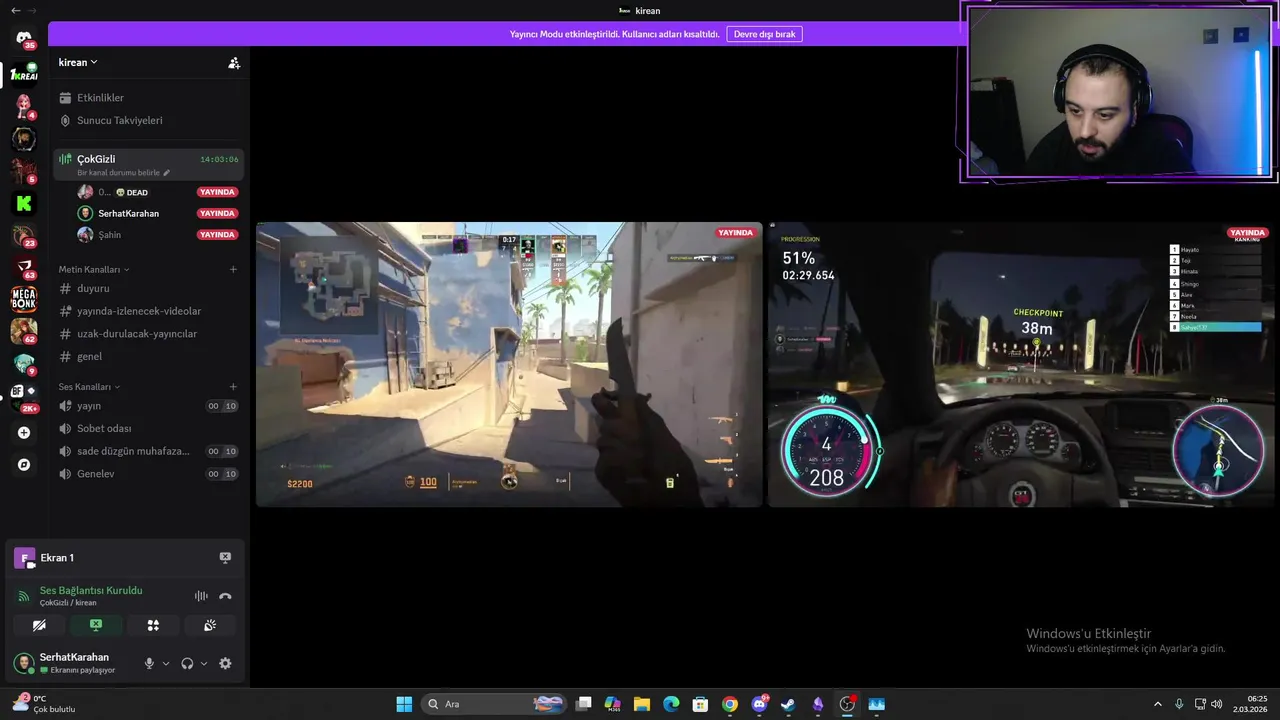Click the ÇokGizli / kirean voice connection text
1280x720 pixels.
click(x=68, y=603)
